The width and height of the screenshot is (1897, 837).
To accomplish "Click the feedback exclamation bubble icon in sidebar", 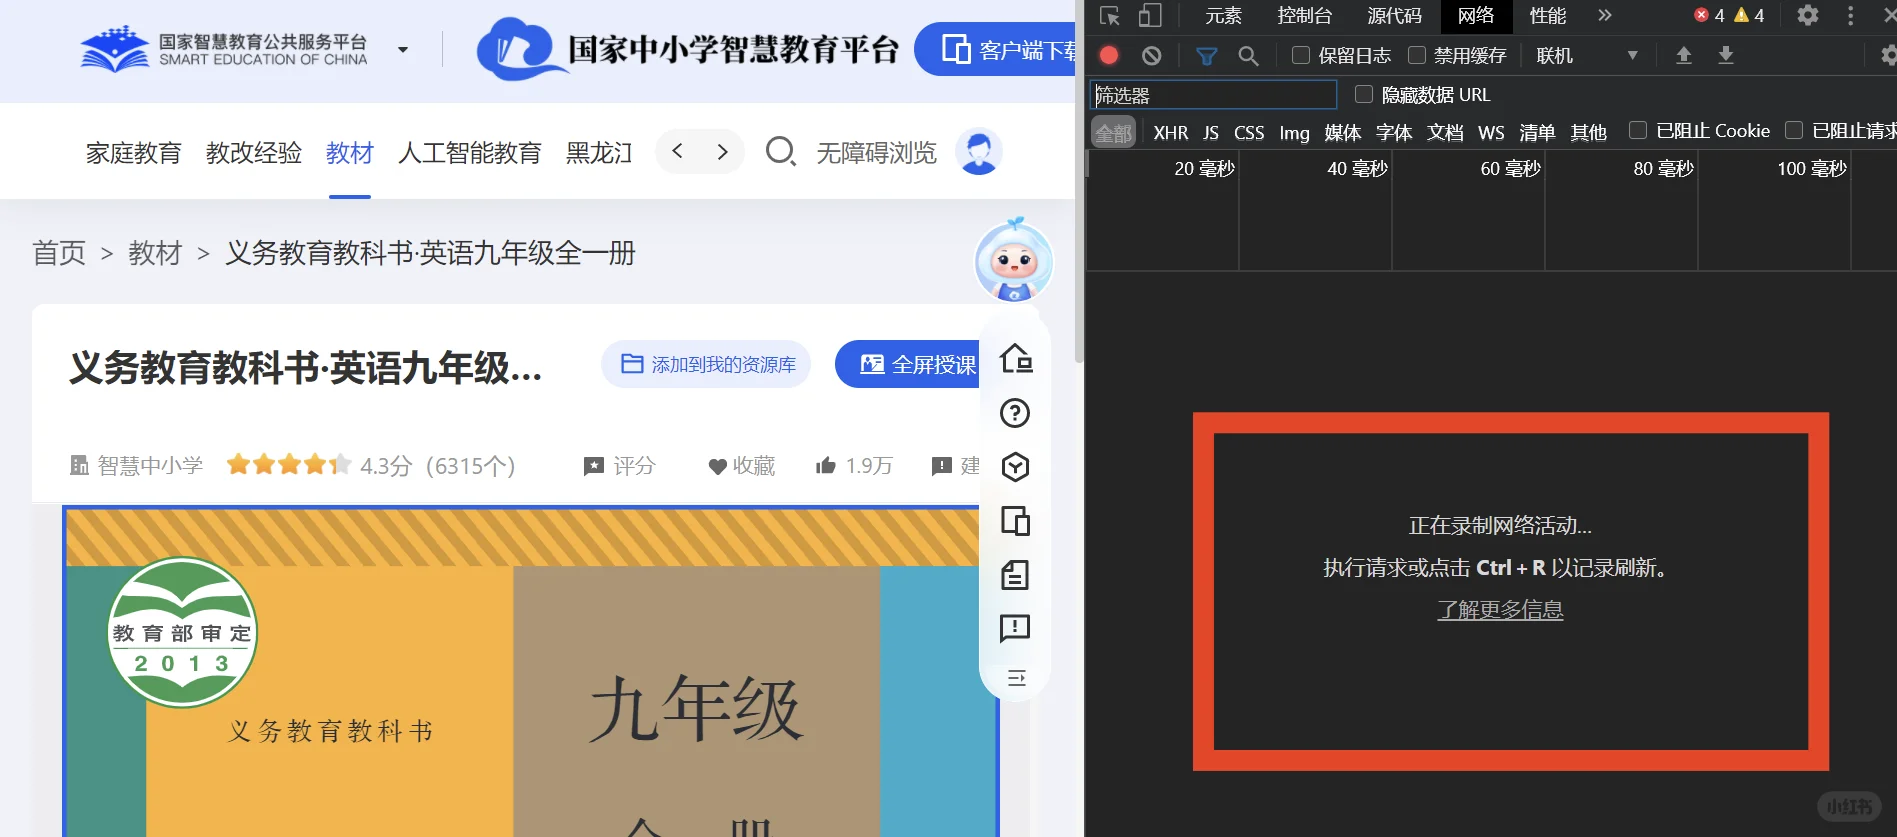I will [1015, 628].
